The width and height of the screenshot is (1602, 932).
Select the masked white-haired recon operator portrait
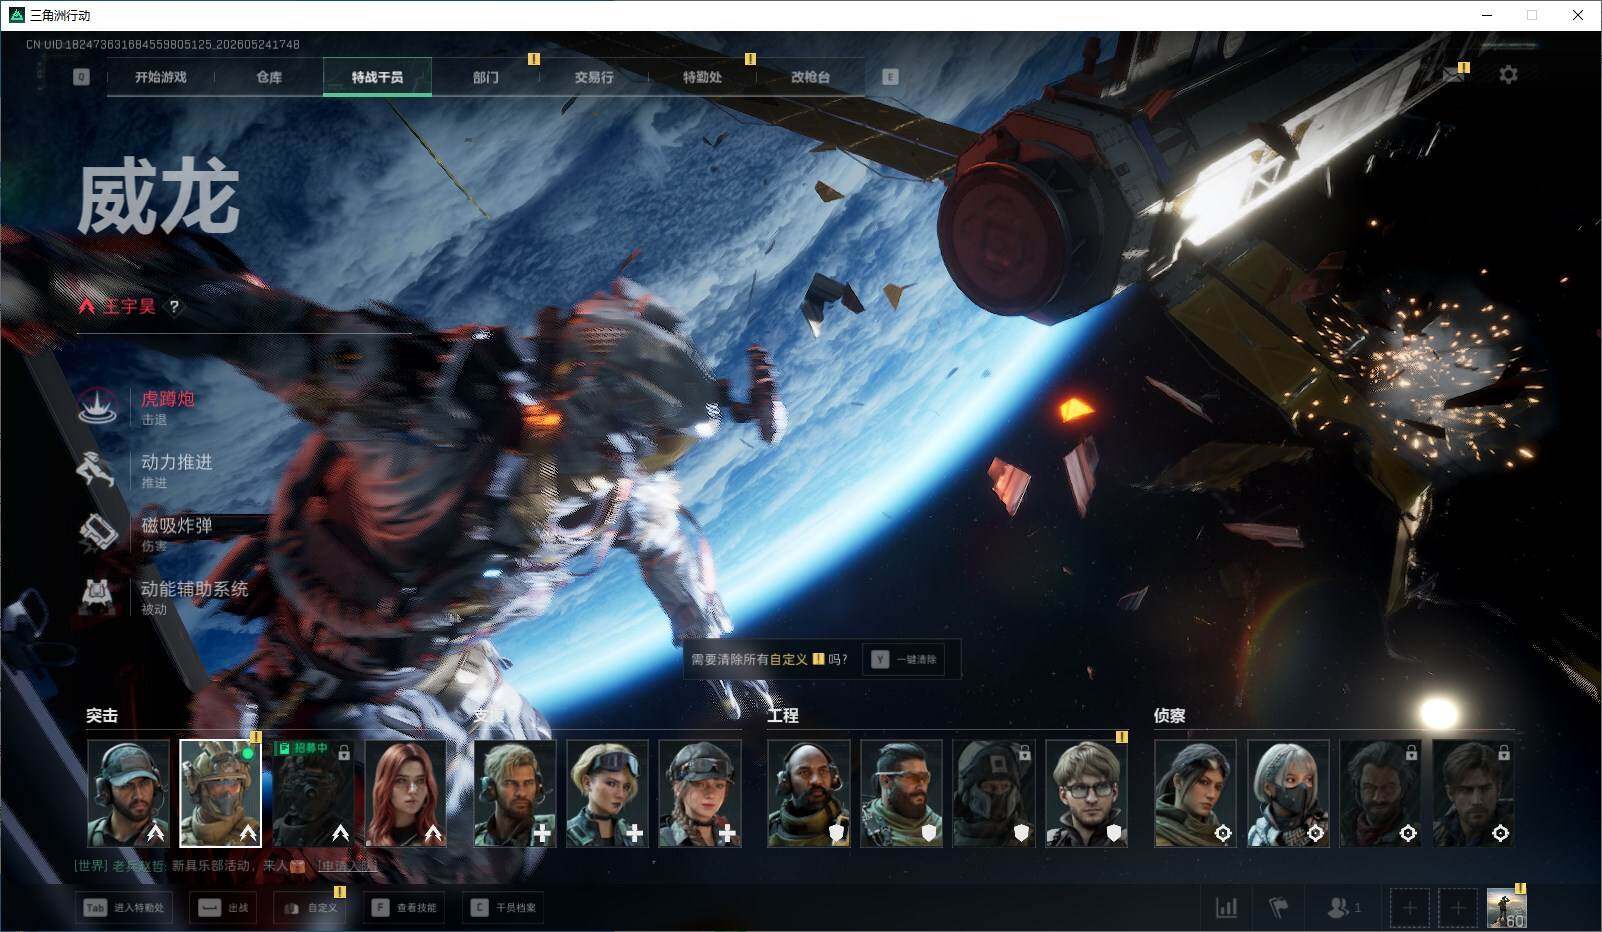point(1288,793)
